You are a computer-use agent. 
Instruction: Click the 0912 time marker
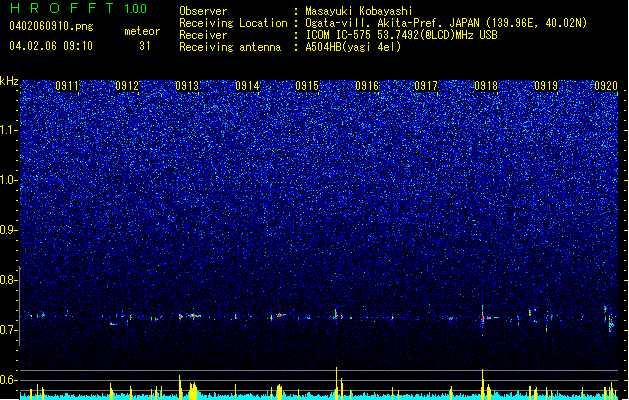pos(127,86)
